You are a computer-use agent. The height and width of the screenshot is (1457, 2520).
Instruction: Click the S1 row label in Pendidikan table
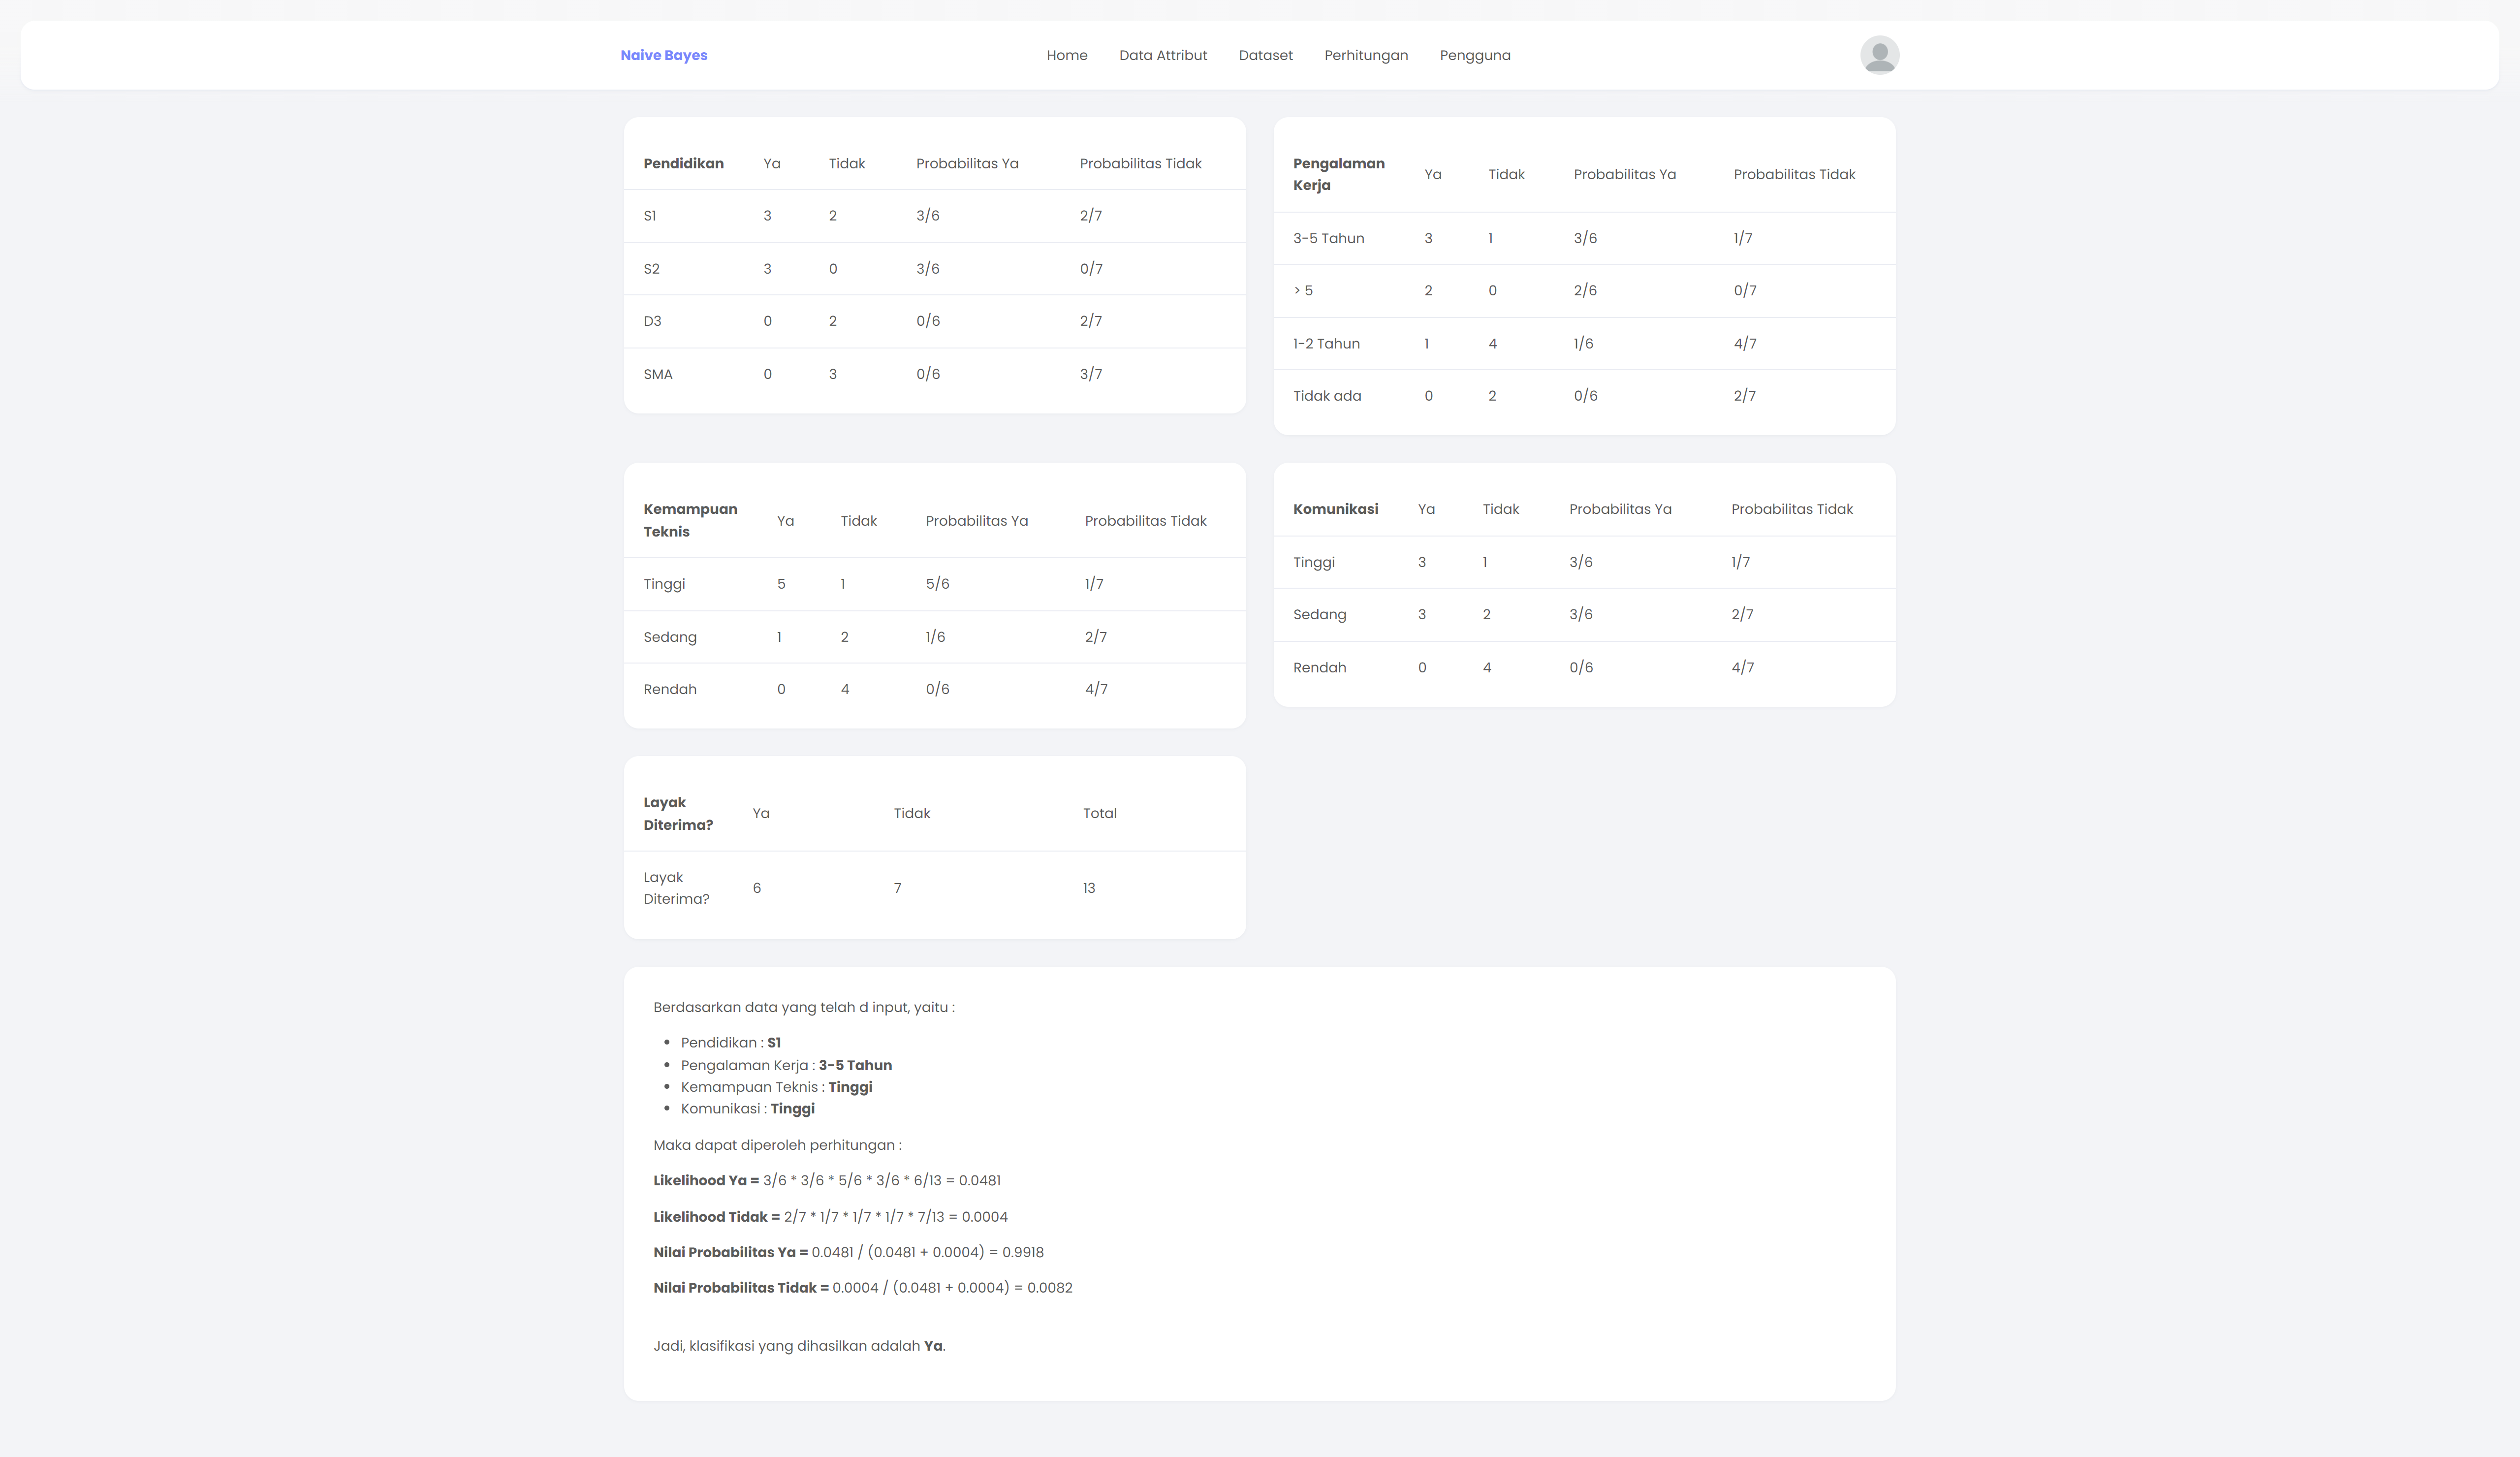click(650, 216)
